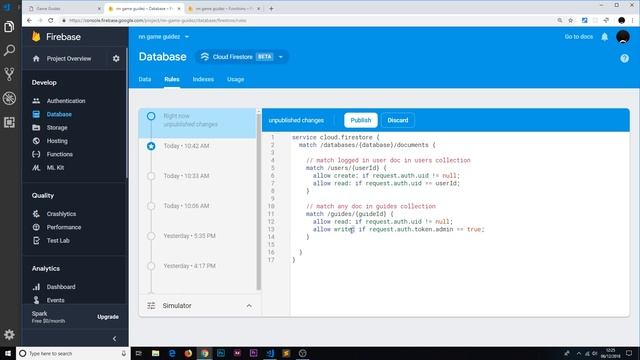Switch to the Rules tab
640x360 pixels.
[172, 79]
